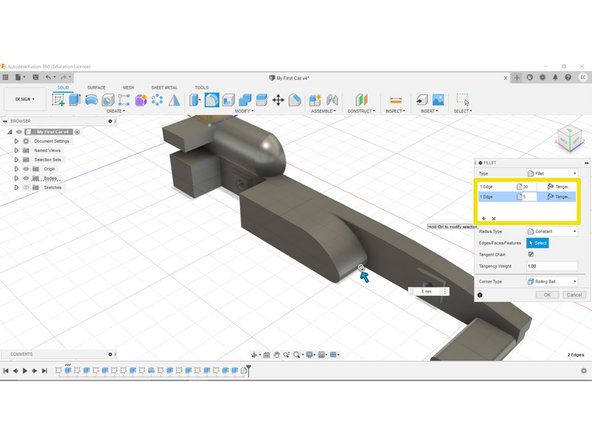The image size is (592, 444).
Task: Click OK in the Fillet dialog
Action: click(x=547, y=294)
